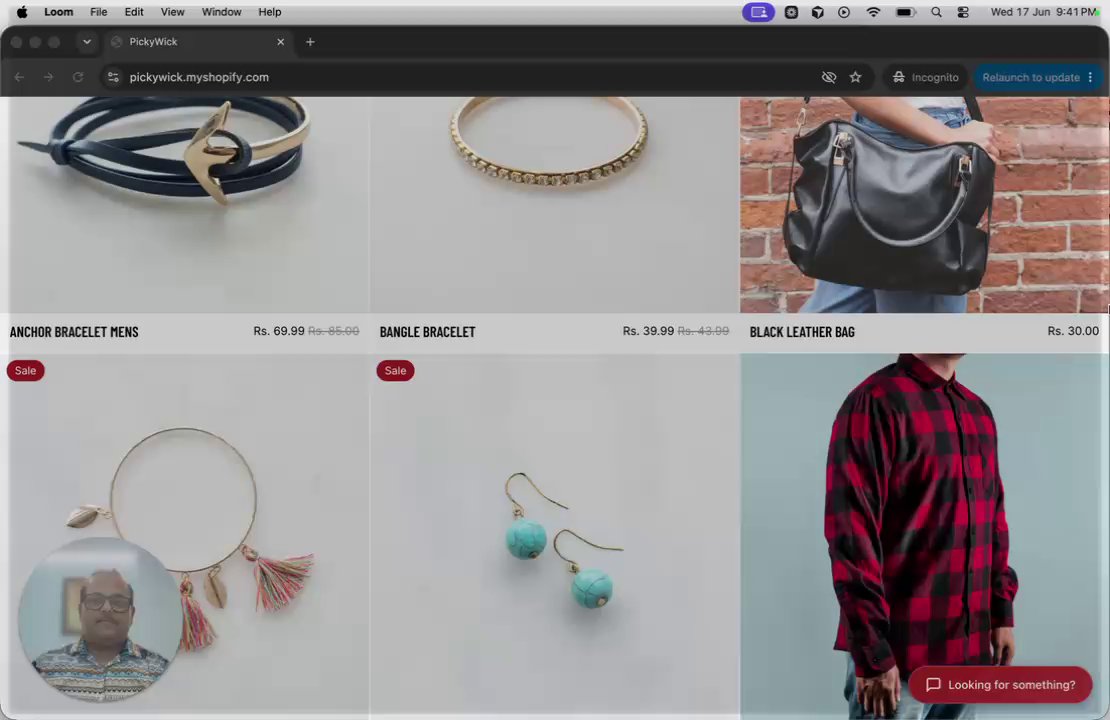Open the Looking for something? chat button

(1000, 685)
